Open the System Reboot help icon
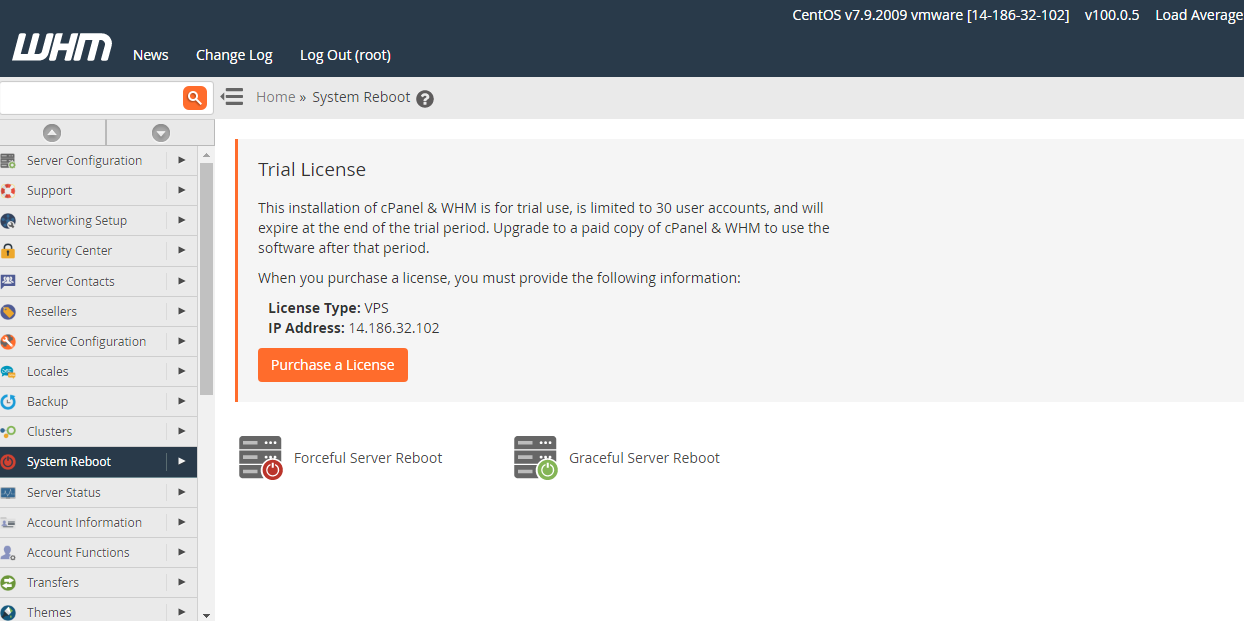Screen dimensions: 1244x621 [425, 98]
